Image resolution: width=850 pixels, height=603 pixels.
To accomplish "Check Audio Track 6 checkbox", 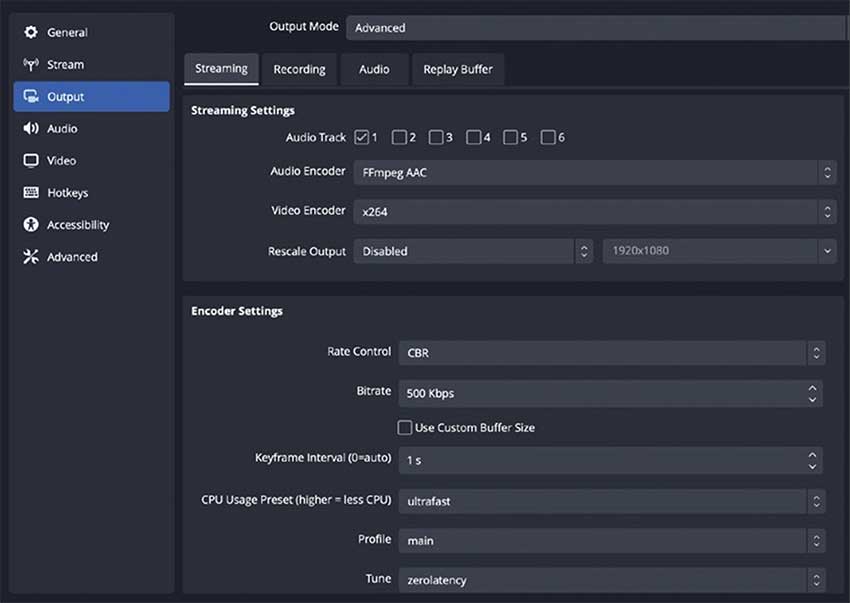I will pyautogui.click(x=547, y=137).
